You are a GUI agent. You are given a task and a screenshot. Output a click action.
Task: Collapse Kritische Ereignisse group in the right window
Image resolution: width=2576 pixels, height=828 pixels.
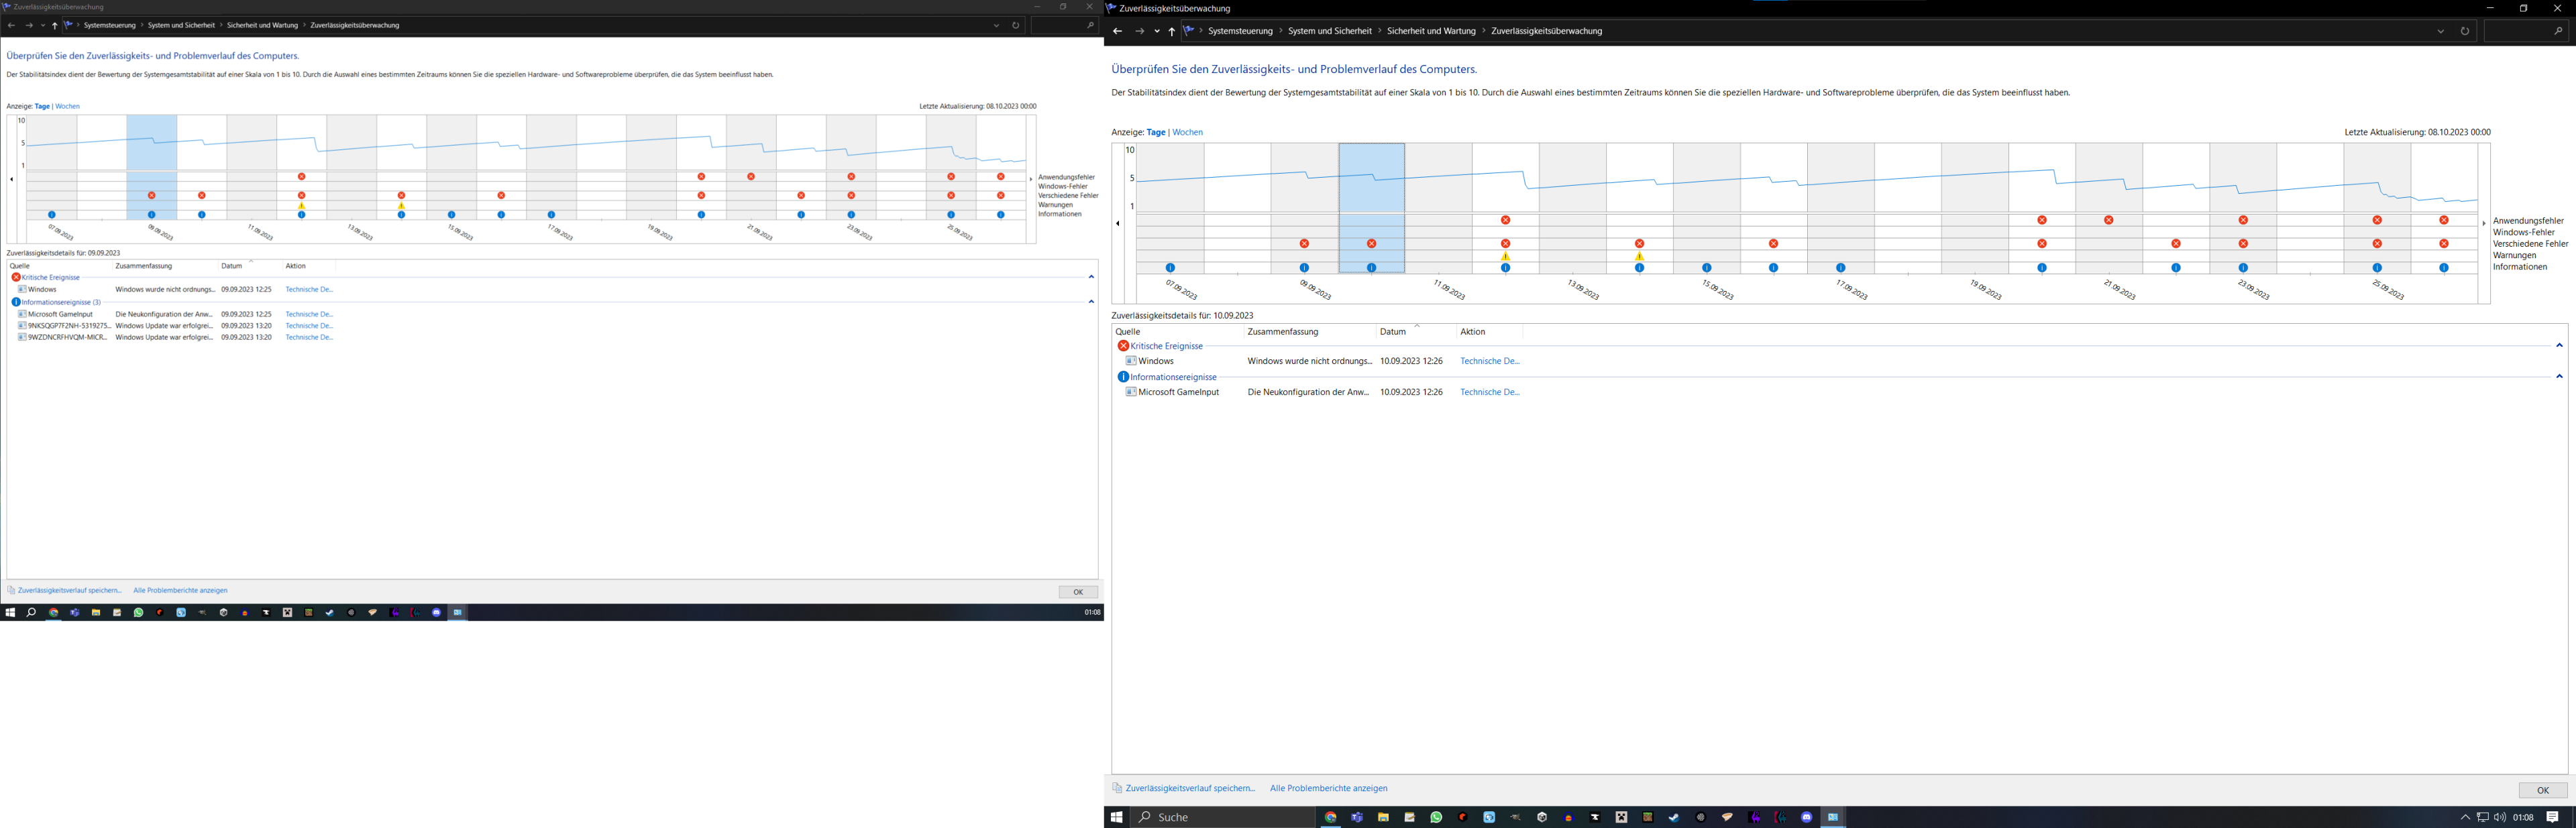[x=2559, y=346]
